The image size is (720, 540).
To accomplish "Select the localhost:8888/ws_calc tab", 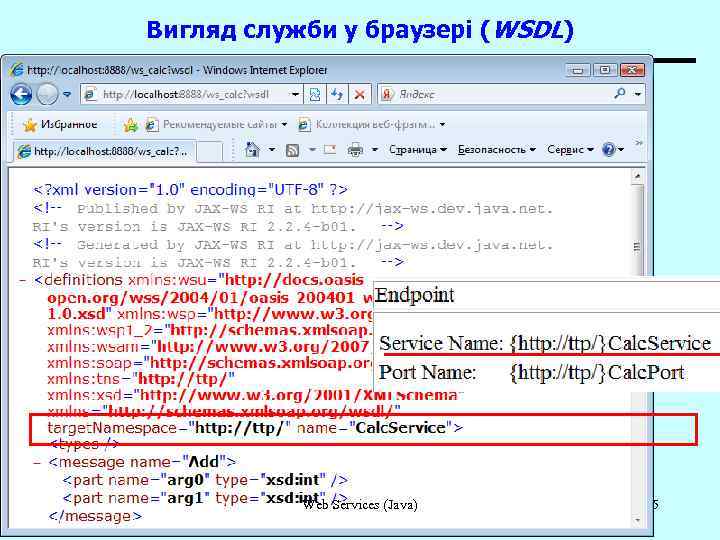I will [103, 151].
